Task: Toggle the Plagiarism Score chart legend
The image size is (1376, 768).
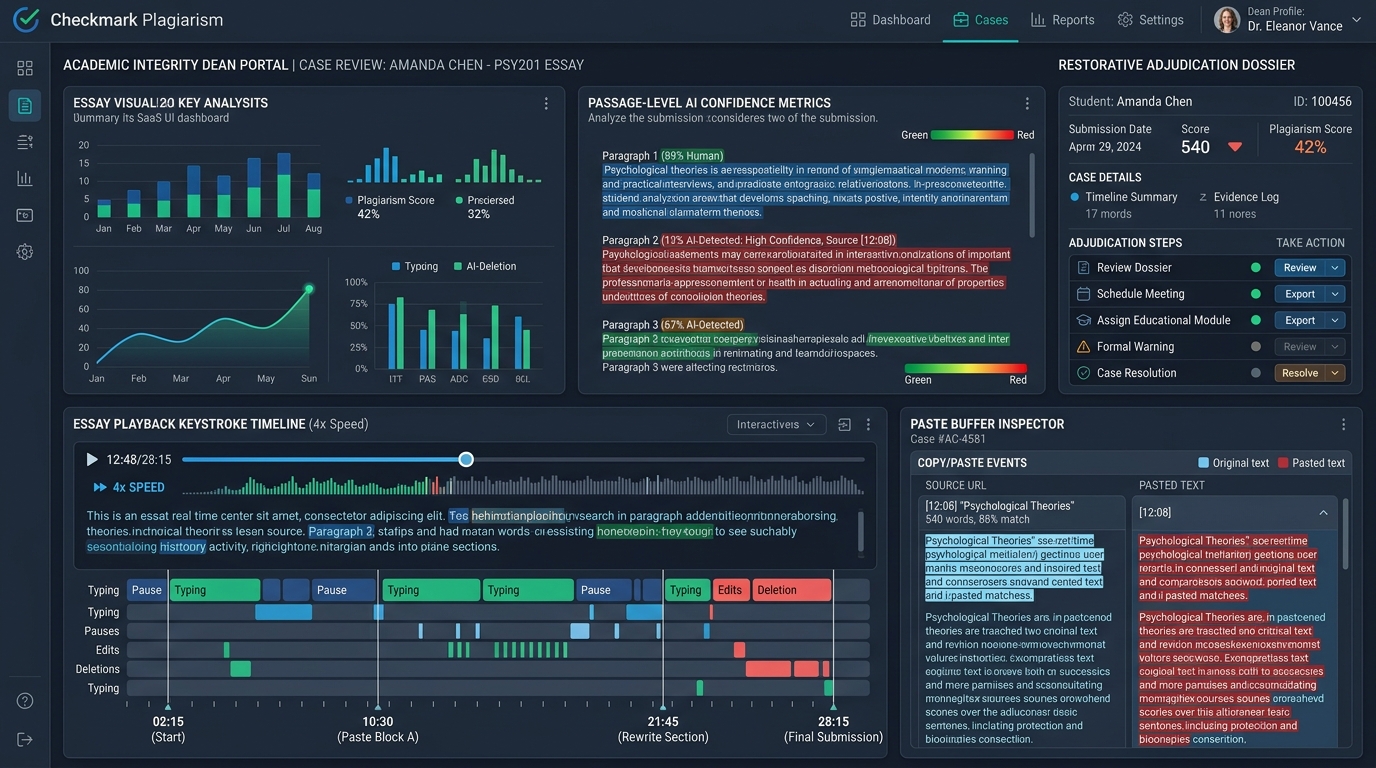Action: coord(390,200)
